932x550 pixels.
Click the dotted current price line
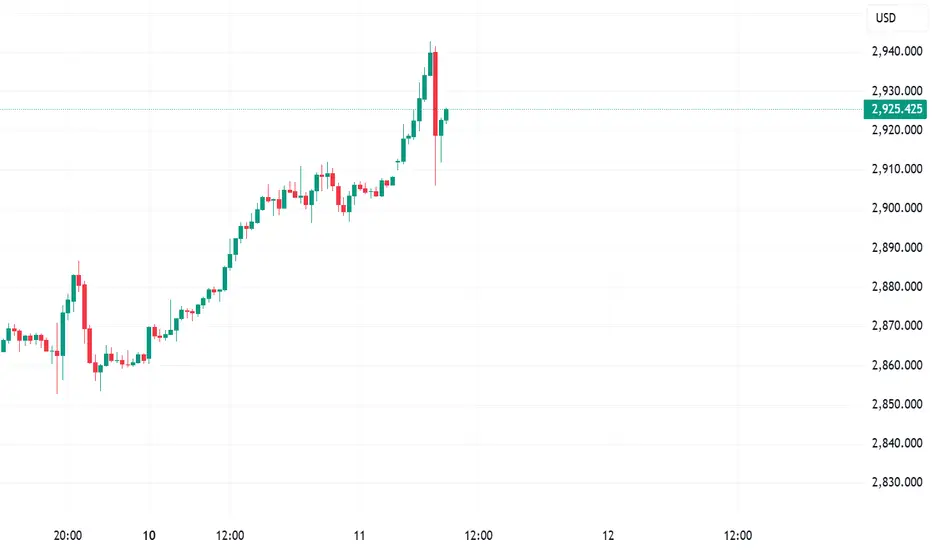click(431, 109)
